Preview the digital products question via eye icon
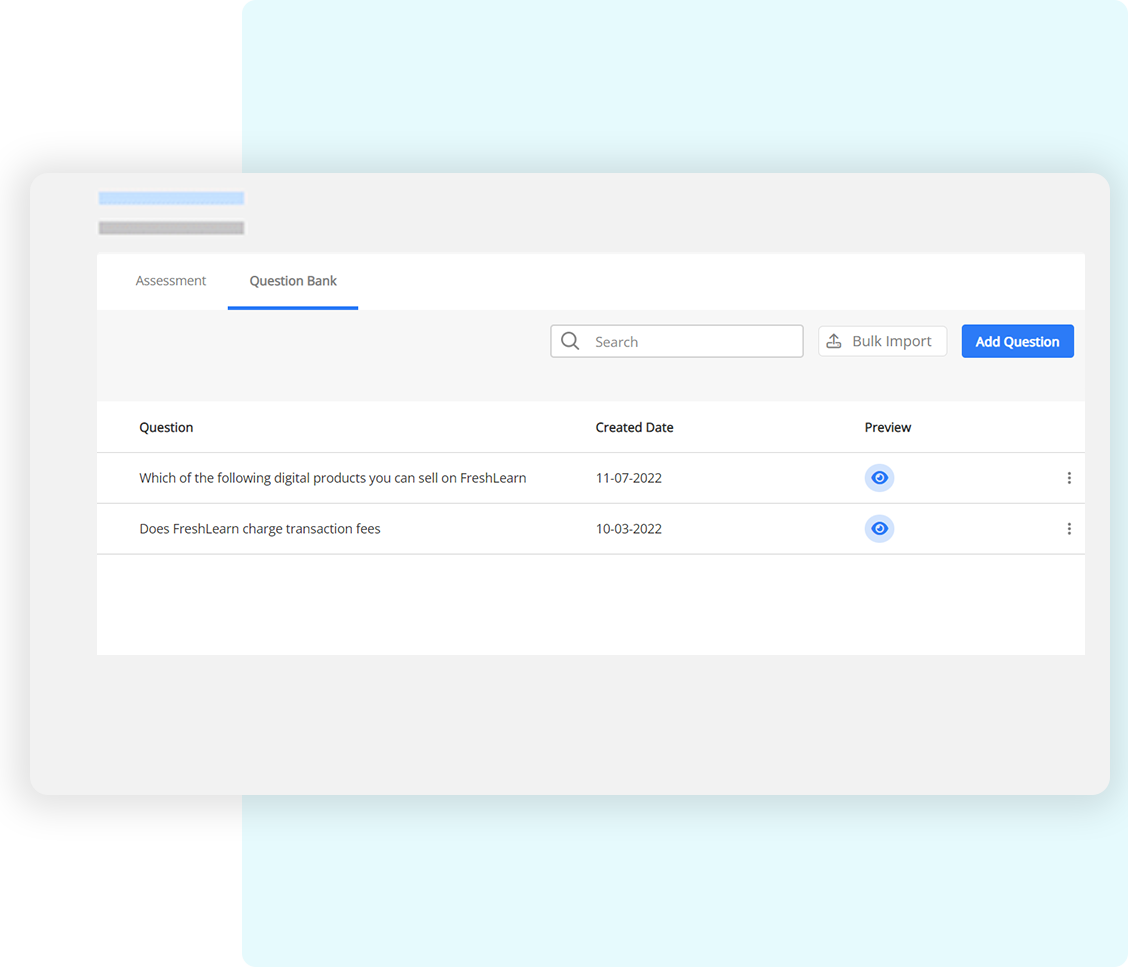 pyautogui.click(x=879, y=478)
